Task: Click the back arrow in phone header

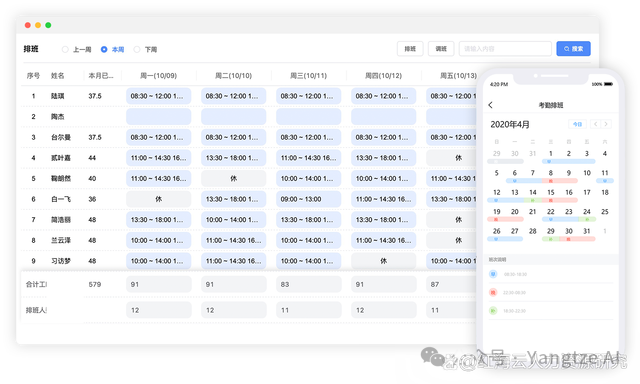Action: [x=490, y=105]
